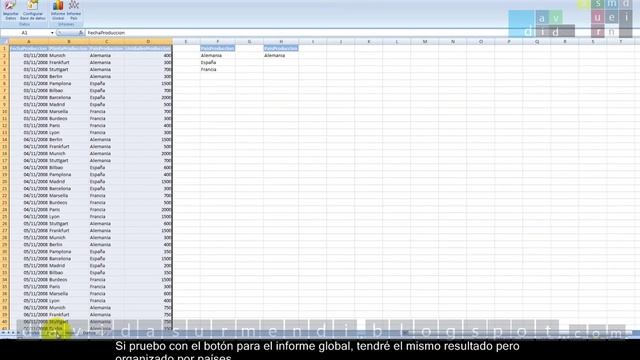640x360 pixels.
Task: Open Configurar Base de datos tool
Action: click(33, 10)
